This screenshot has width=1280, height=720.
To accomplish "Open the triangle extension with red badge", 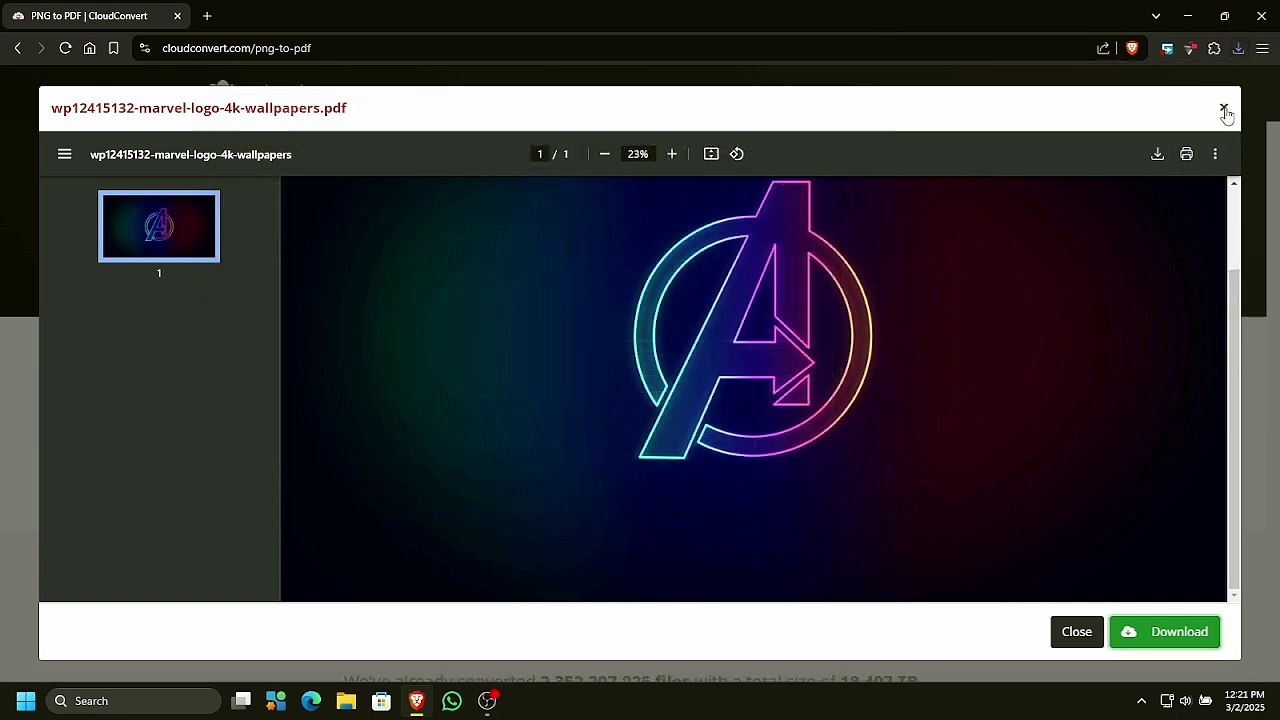I will [x=1190, y=48].
